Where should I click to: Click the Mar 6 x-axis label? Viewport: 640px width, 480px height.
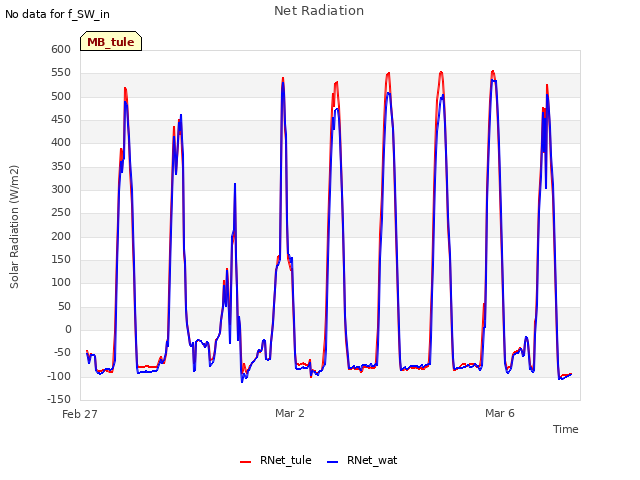pos(500,413)
